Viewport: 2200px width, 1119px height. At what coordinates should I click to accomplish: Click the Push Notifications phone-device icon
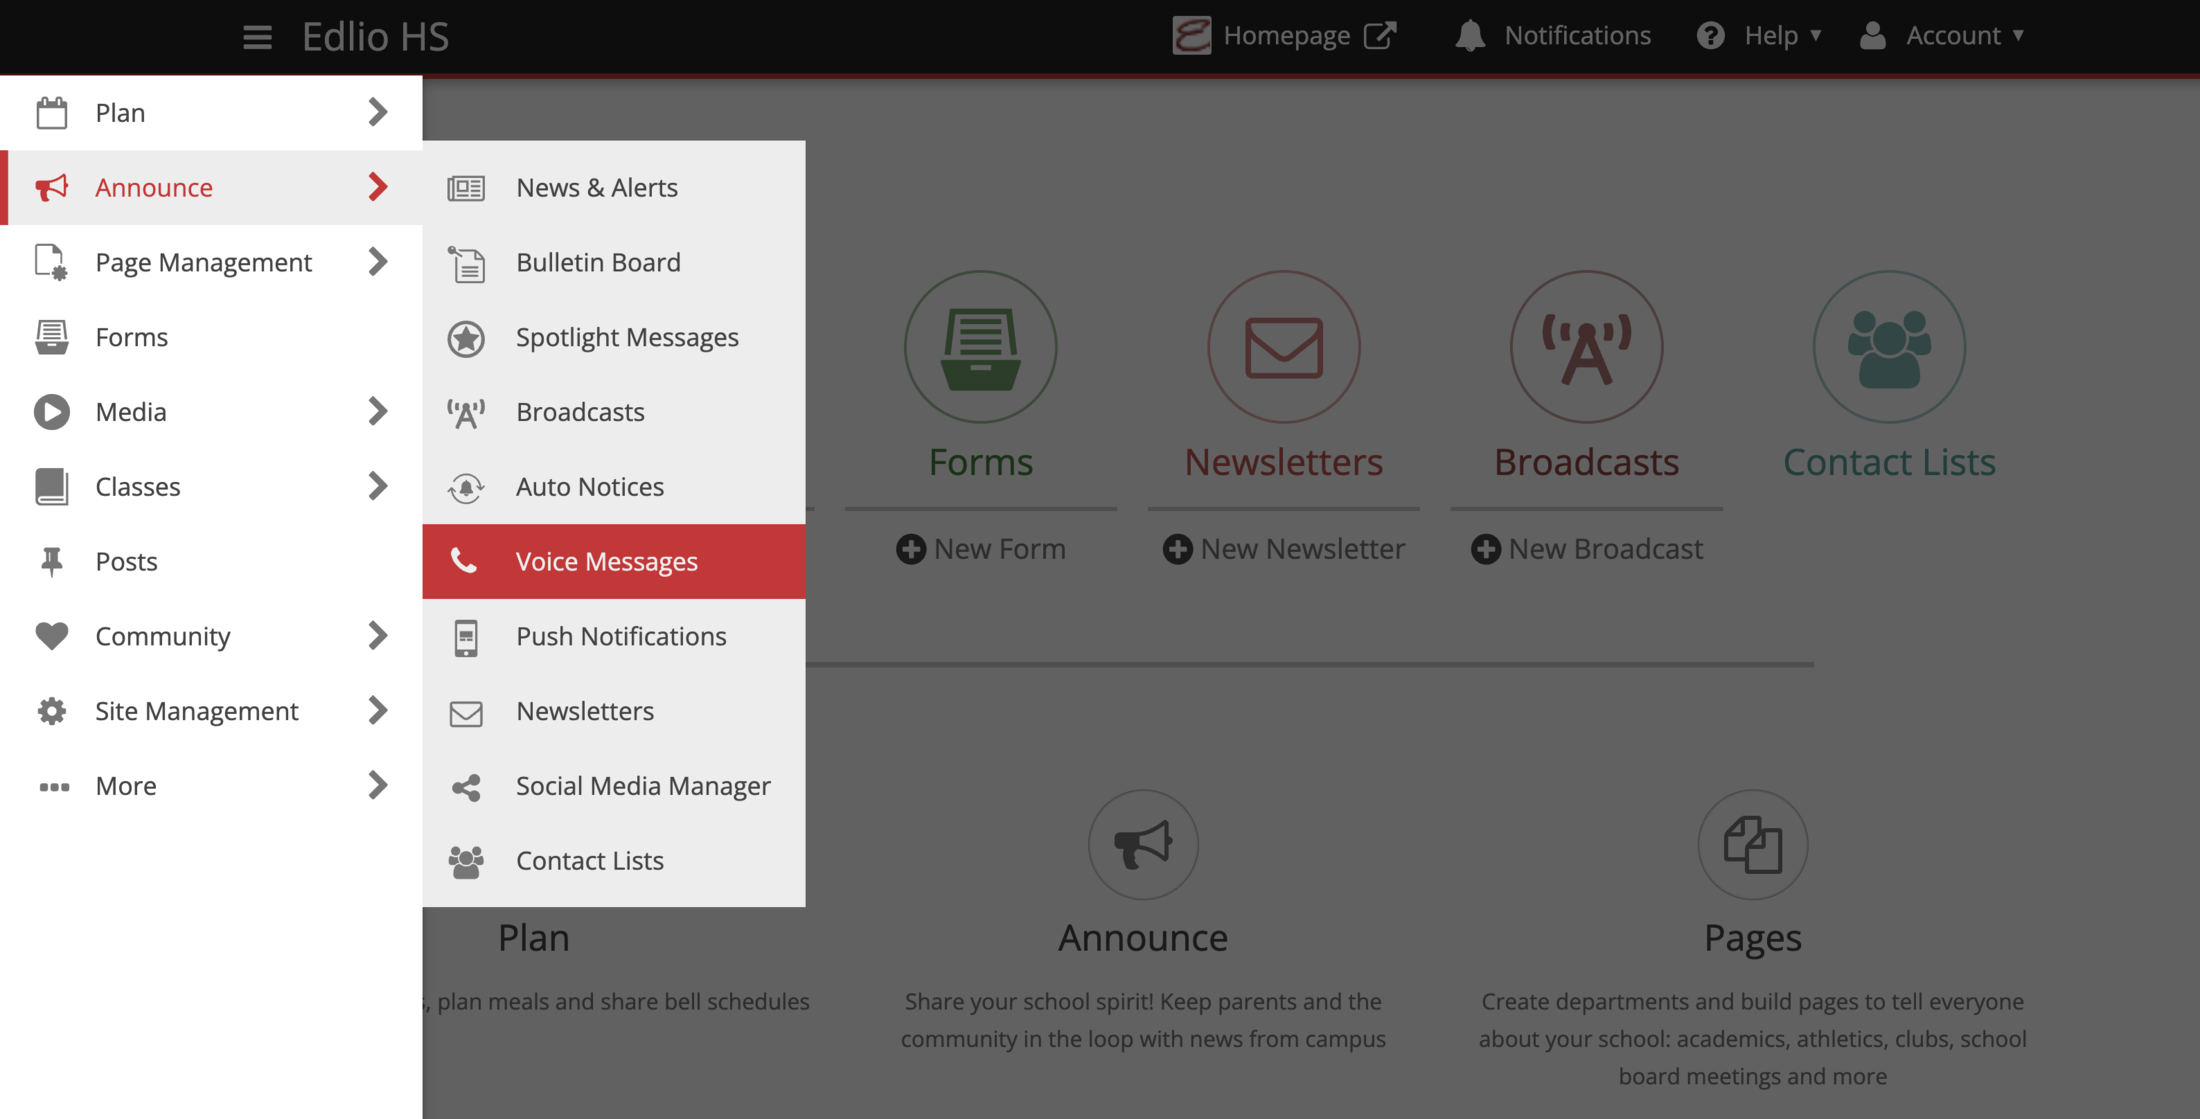coord(466,638)
